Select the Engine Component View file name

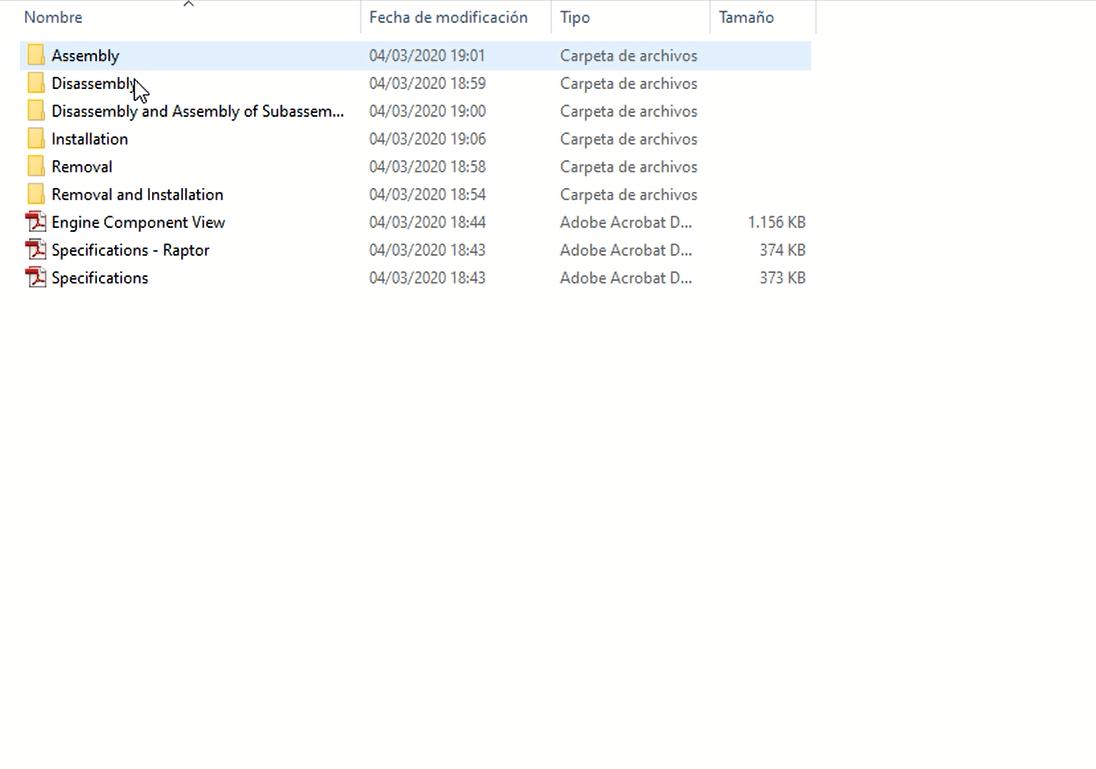point(138,222)
